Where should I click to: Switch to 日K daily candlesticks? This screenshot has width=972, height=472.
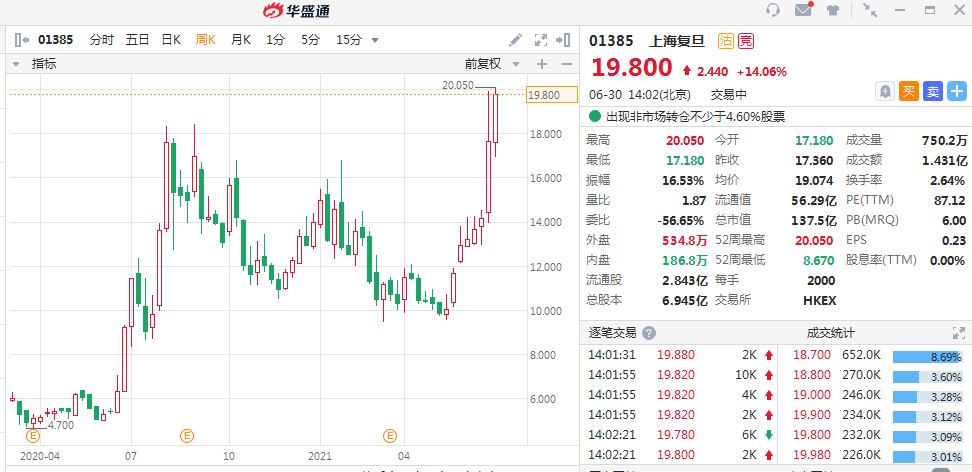point(171,40)
